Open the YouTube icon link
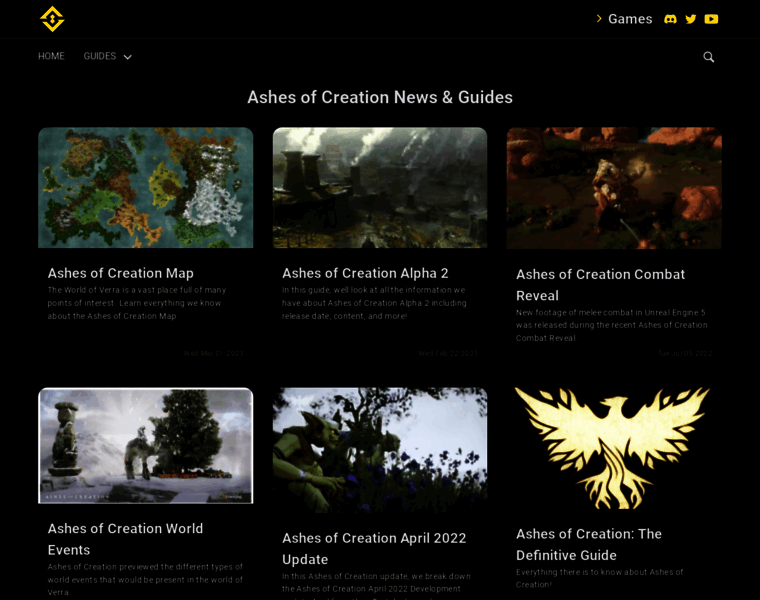760x600 pixels. click(x=711, y=19)
